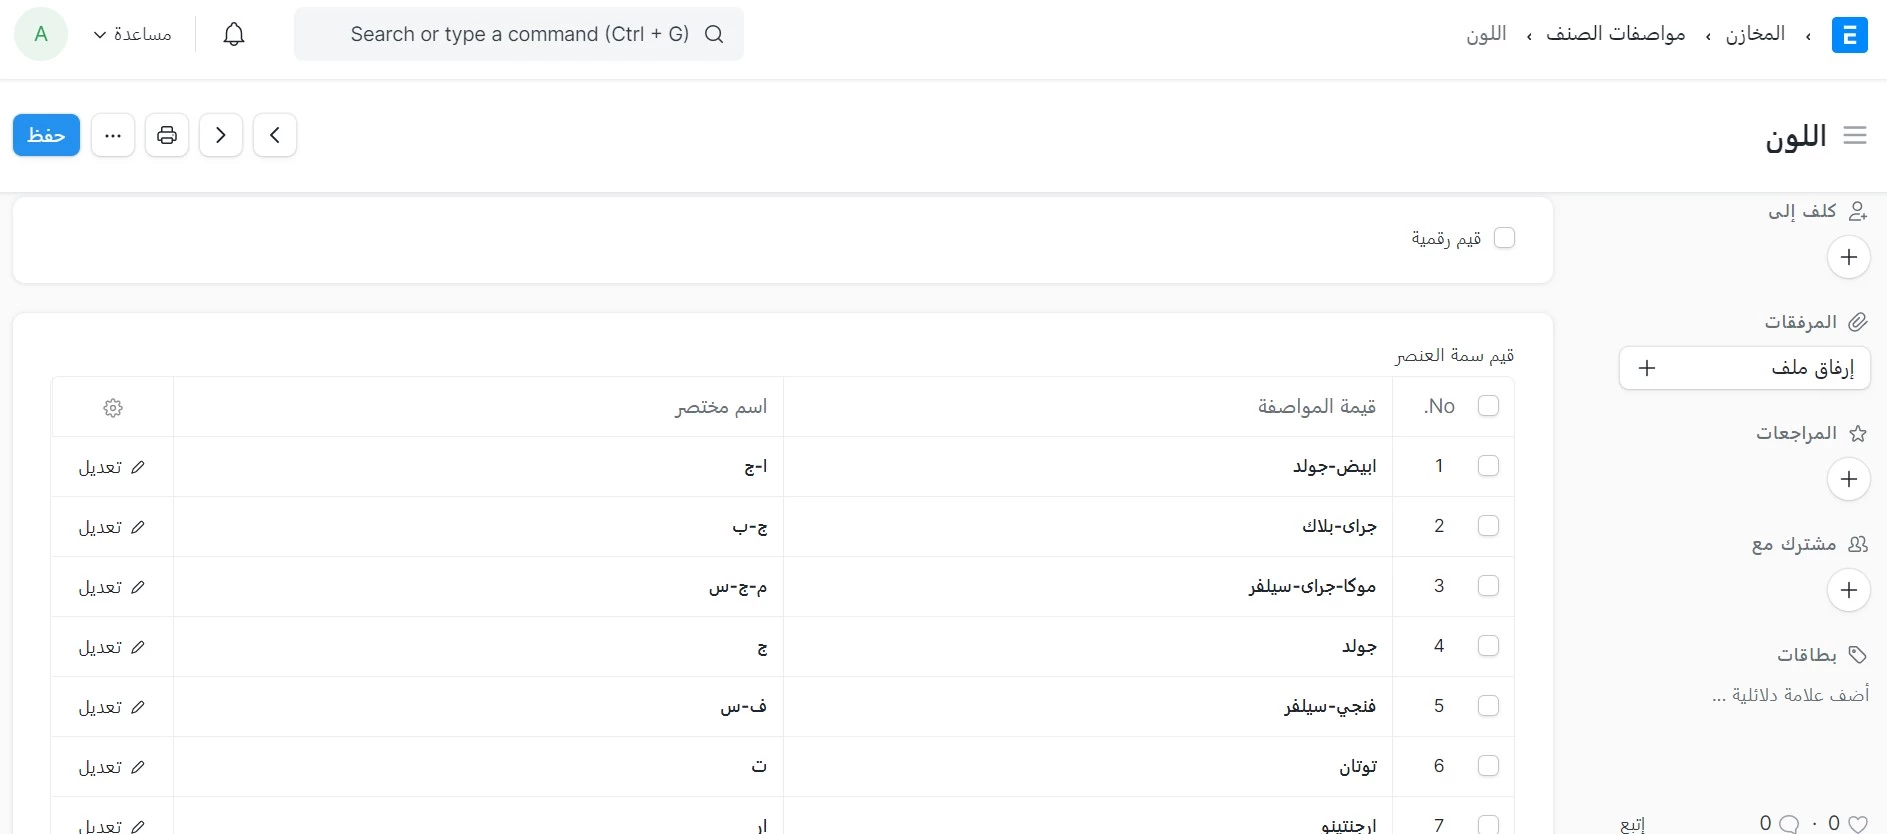The width and height of the screenshot is (1887, 834).
Task: Click تعديل for row توتان
Action: [x=100, y=767]
